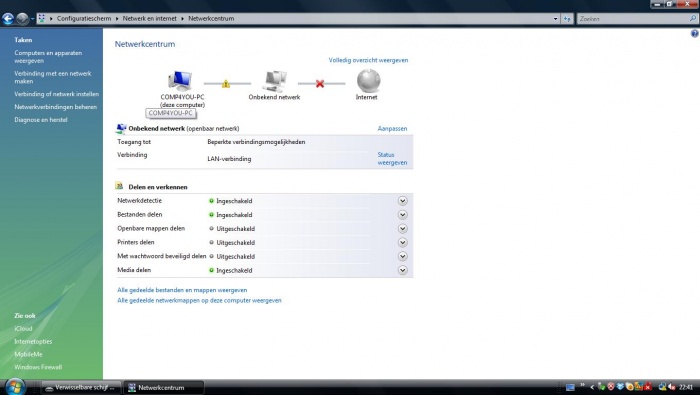Click Netwerkcentrum in the breadcrumb

pyautogui.click(x=211, y=18)
